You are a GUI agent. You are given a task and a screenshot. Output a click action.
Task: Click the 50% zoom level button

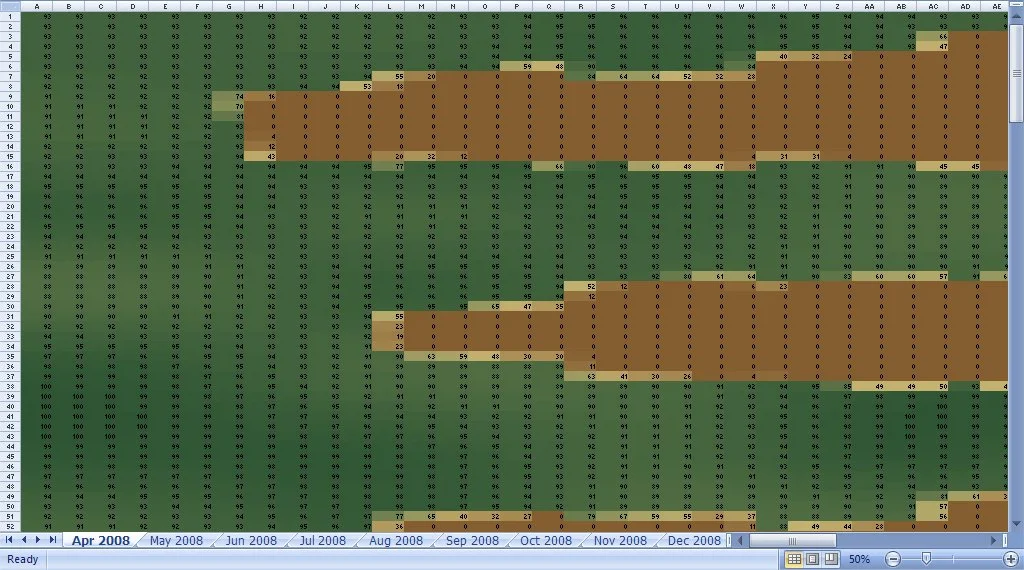click(859, 559)
